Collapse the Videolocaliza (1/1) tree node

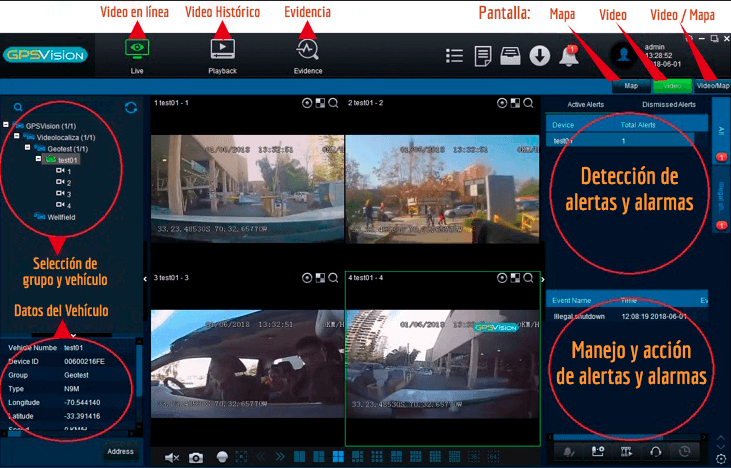(x=16, y=136)
